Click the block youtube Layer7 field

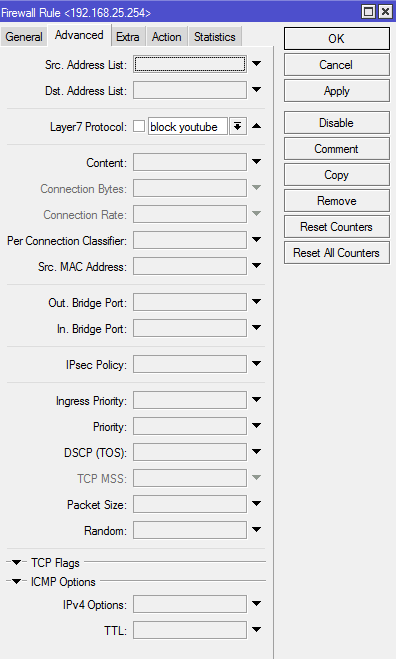click(x=188, y=127)
